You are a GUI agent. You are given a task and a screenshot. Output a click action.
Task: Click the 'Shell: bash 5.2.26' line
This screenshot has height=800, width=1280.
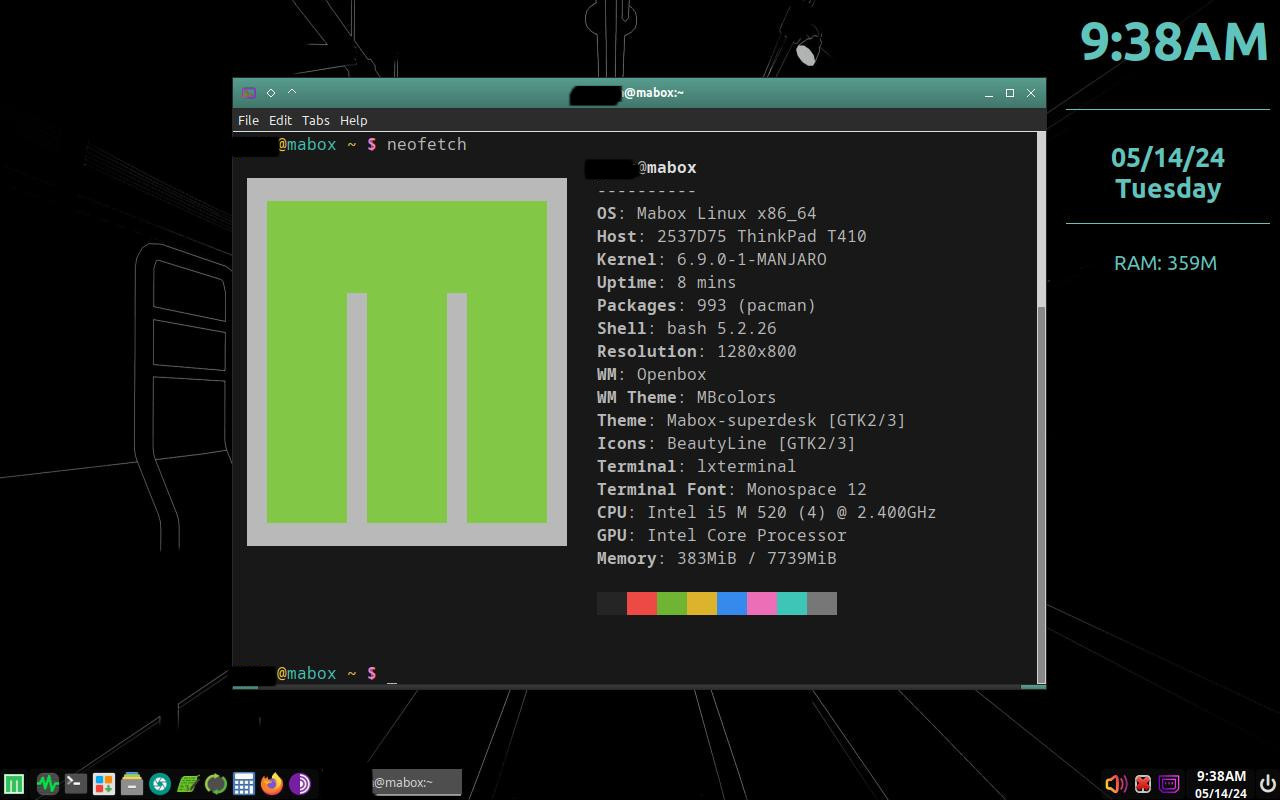tap(686, 328)
